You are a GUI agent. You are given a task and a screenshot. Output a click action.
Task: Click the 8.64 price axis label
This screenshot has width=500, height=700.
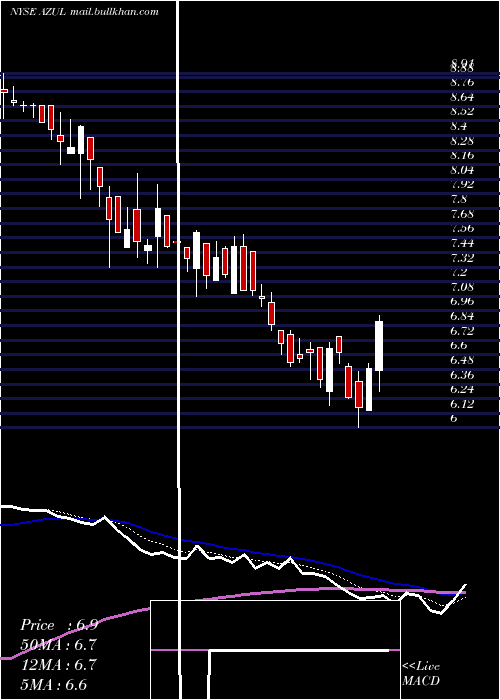click(462, 97)
